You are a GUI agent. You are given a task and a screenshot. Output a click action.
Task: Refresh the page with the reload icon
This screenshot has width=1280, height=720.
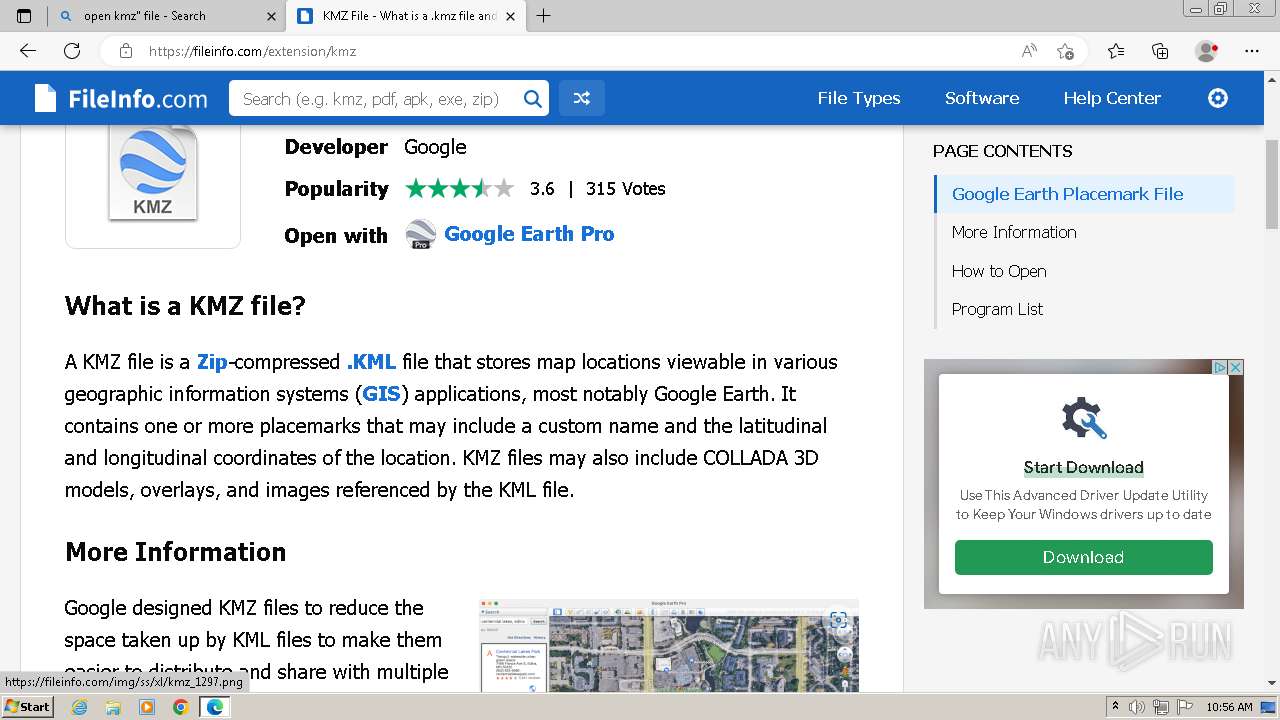(x=72, y=51)
